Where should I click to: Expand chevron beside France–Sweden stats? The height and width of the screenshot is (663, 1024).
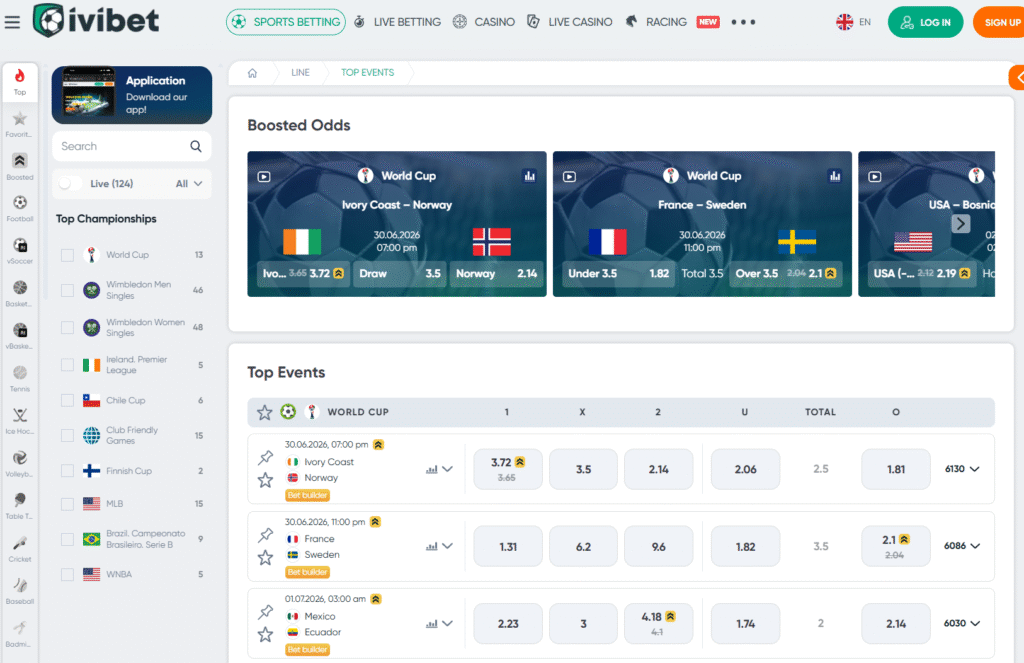click(x=447, y=546)
